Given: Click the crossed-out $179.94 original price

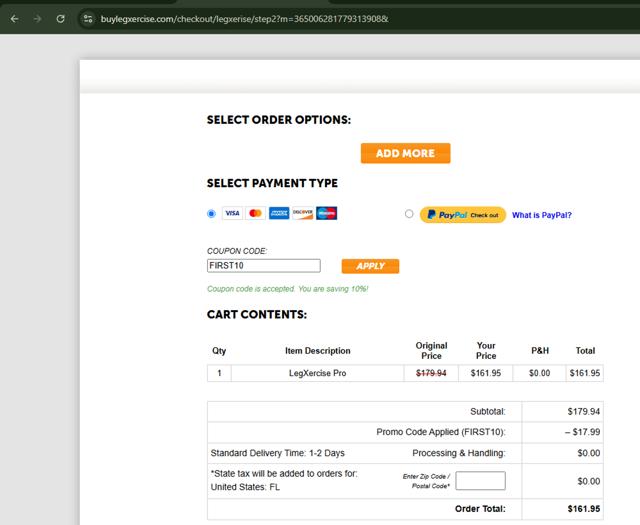Looking at the screenshot, I should click(431, 373).
